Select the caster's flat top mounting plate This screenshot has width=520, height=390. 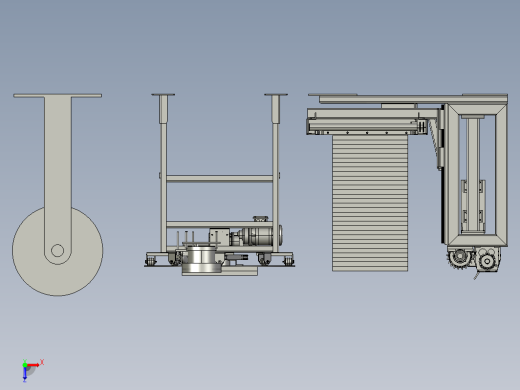click(58, 96)
